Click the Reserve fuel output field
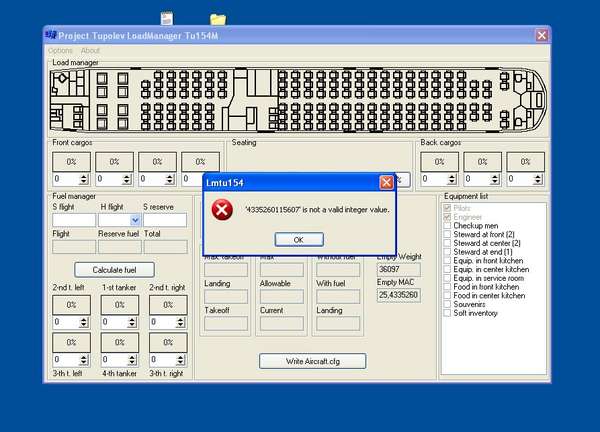 (x=120, y=247)
